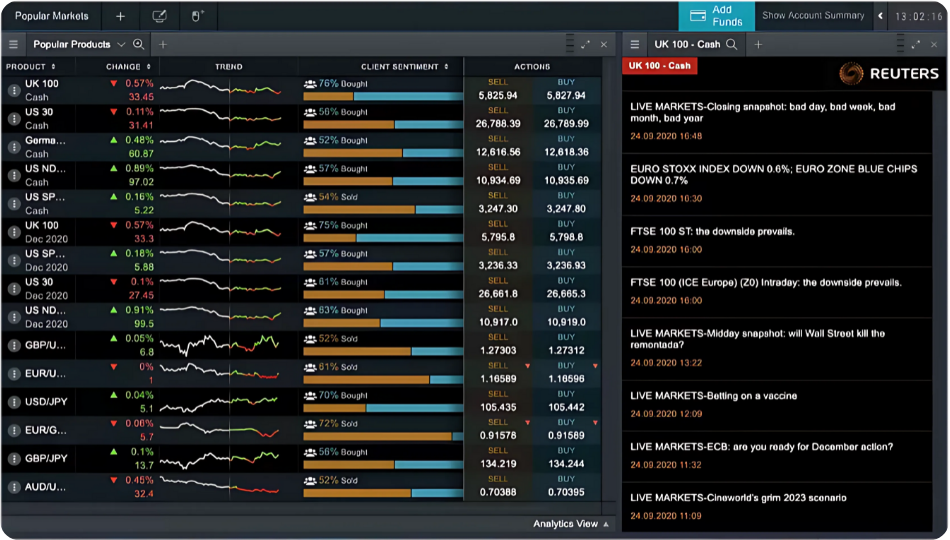Expand the Popular Products dropdown chevron

121,45
